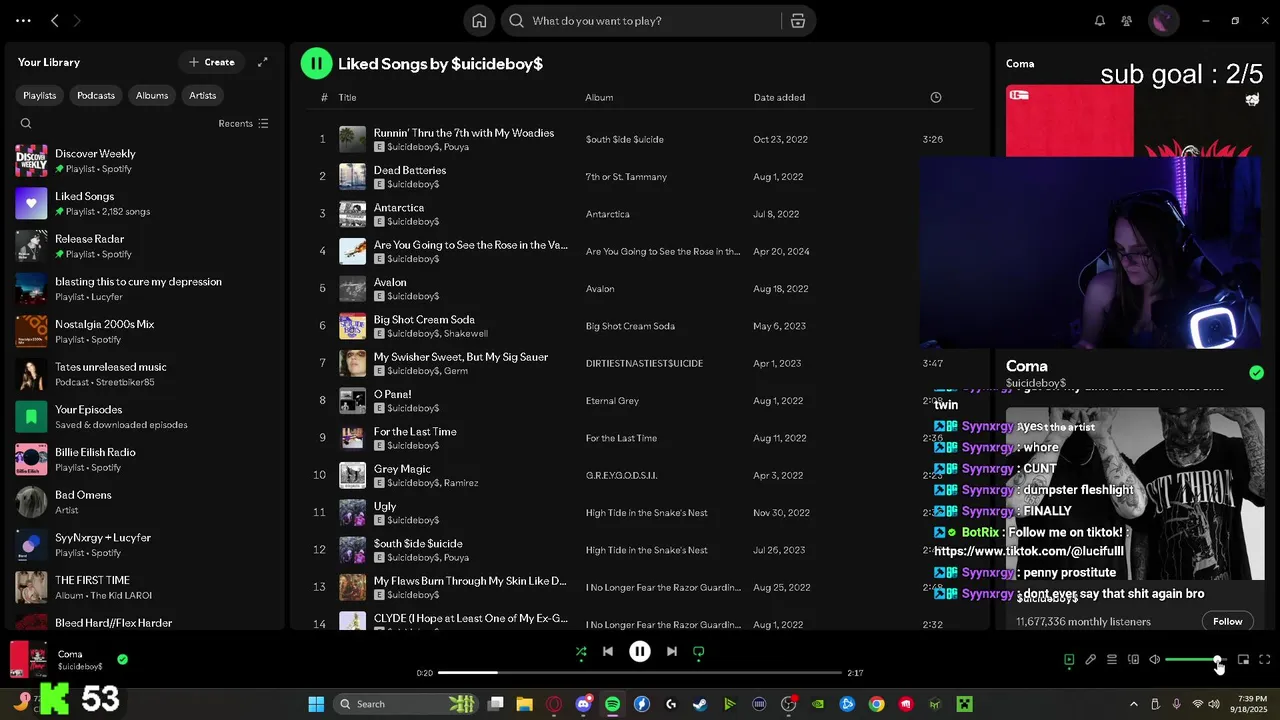The image size is (1280, 720).
Task: Toggle liked checkmark for Coma in bottom bar
Action: pyautogui.click(x=122, y=659)
